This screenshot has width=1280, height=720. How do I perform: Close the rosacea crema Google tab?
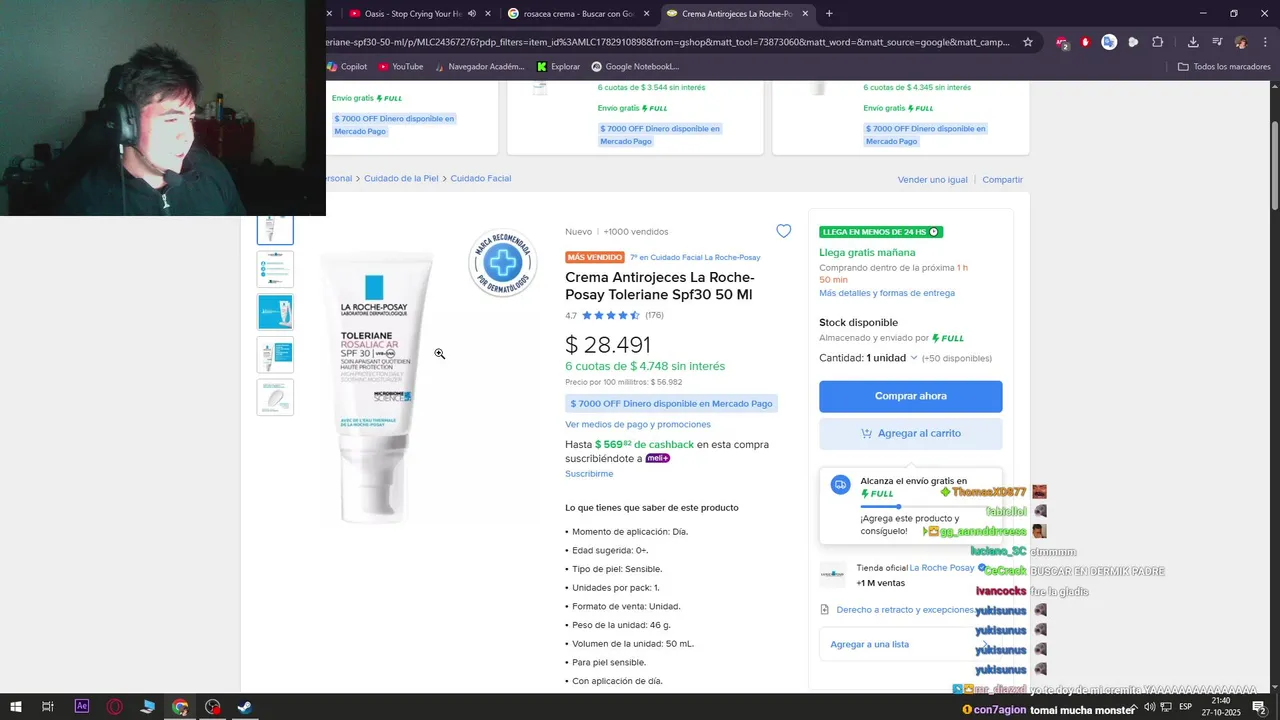(646, 14)
